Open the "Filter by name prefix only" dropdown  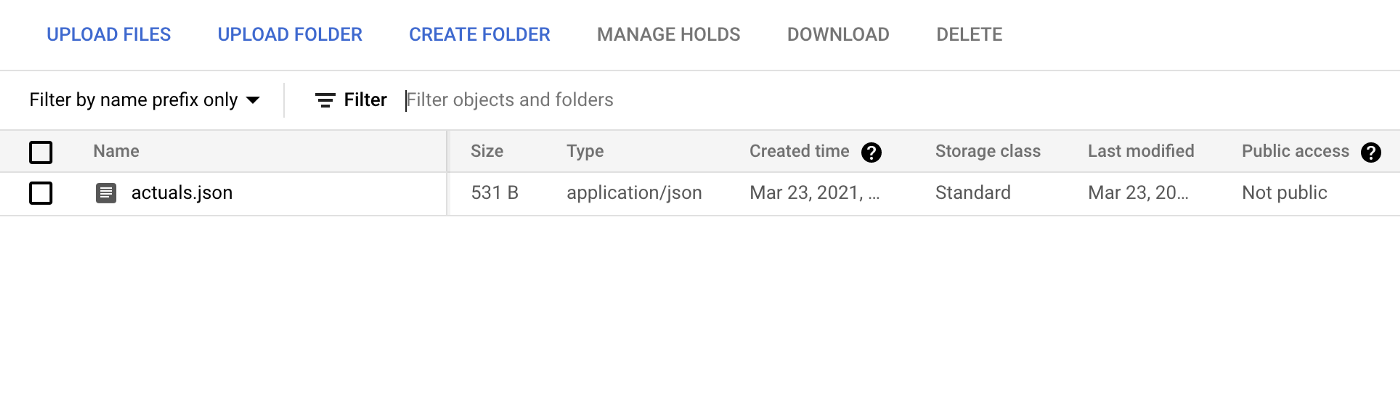tap(145, 100)
